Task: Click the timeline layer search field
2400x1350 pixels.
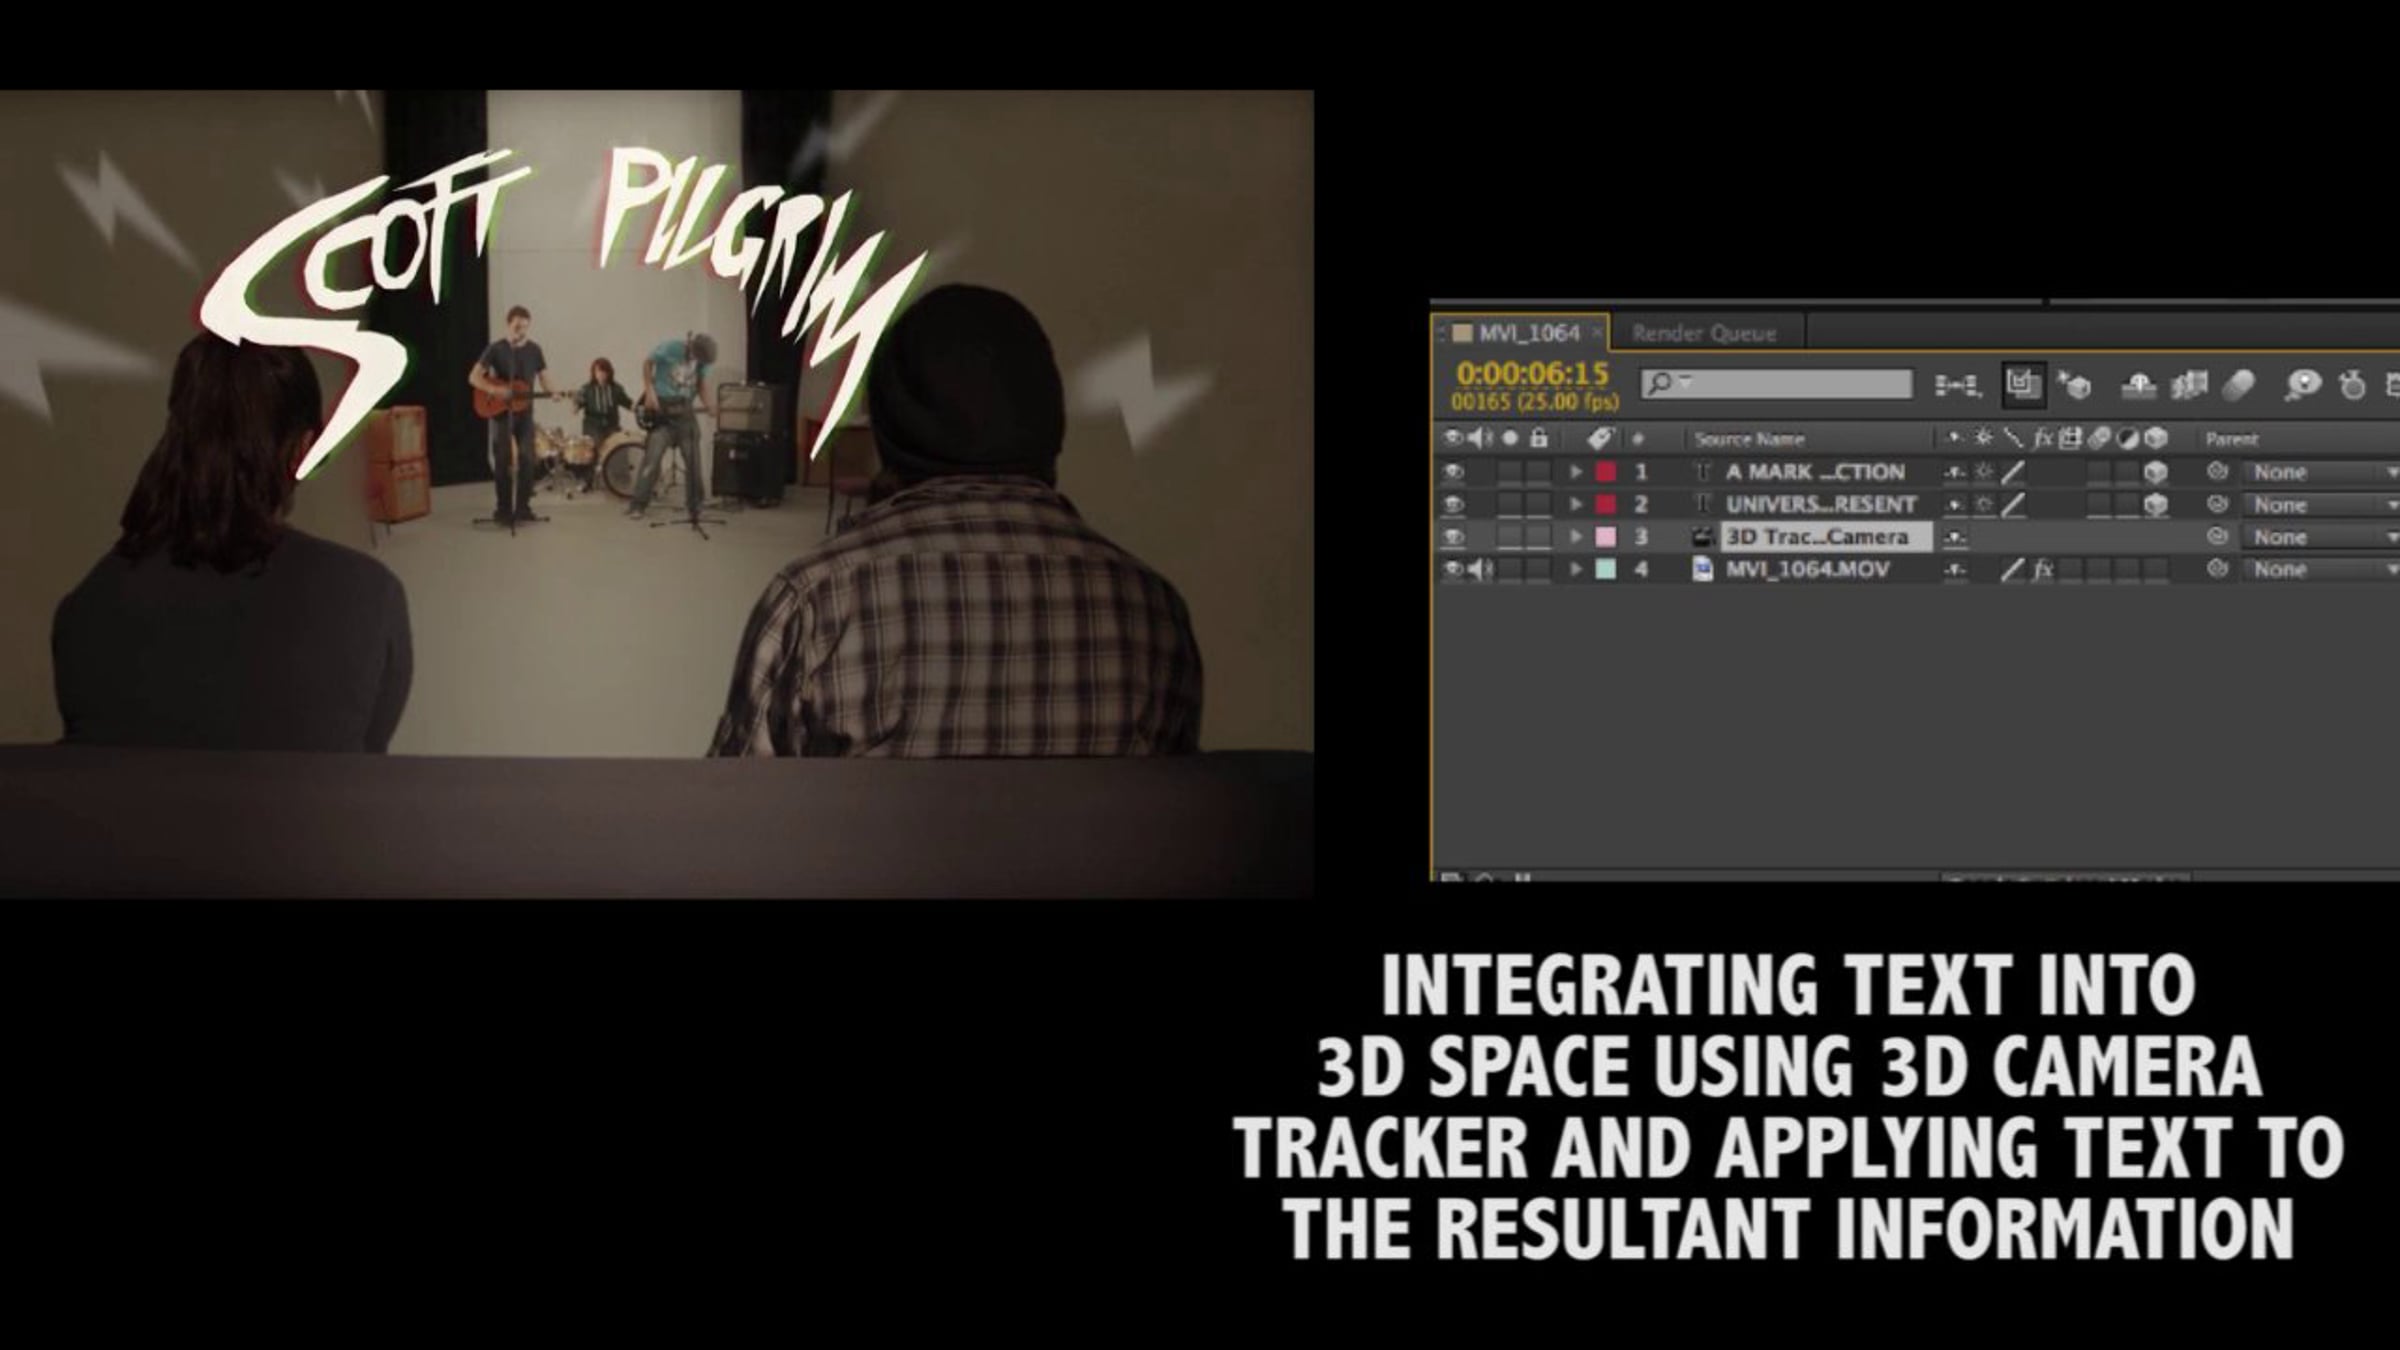Action: pyautogui.click(x=1776, y=384)
